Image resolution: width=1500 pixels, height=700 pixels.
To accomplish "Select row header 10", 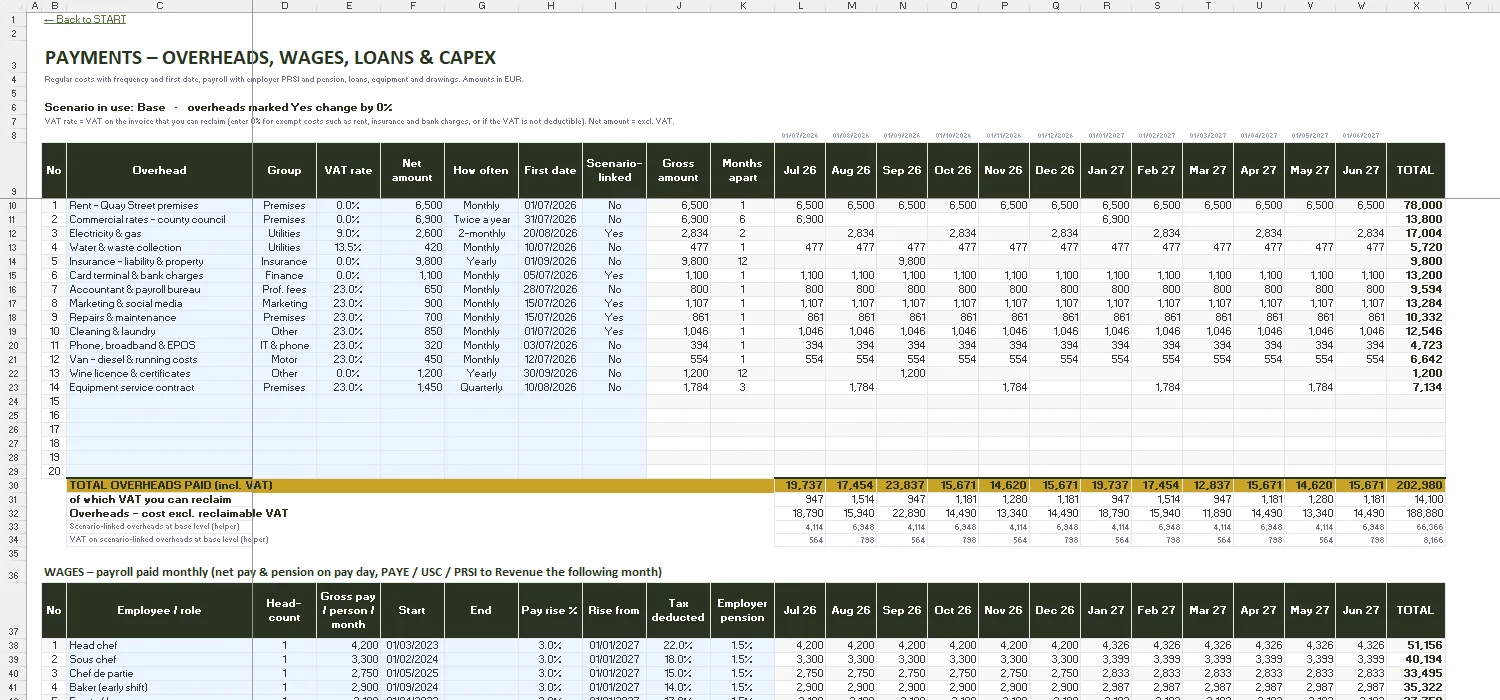I will pyautogui.click(x=14, y=205).
